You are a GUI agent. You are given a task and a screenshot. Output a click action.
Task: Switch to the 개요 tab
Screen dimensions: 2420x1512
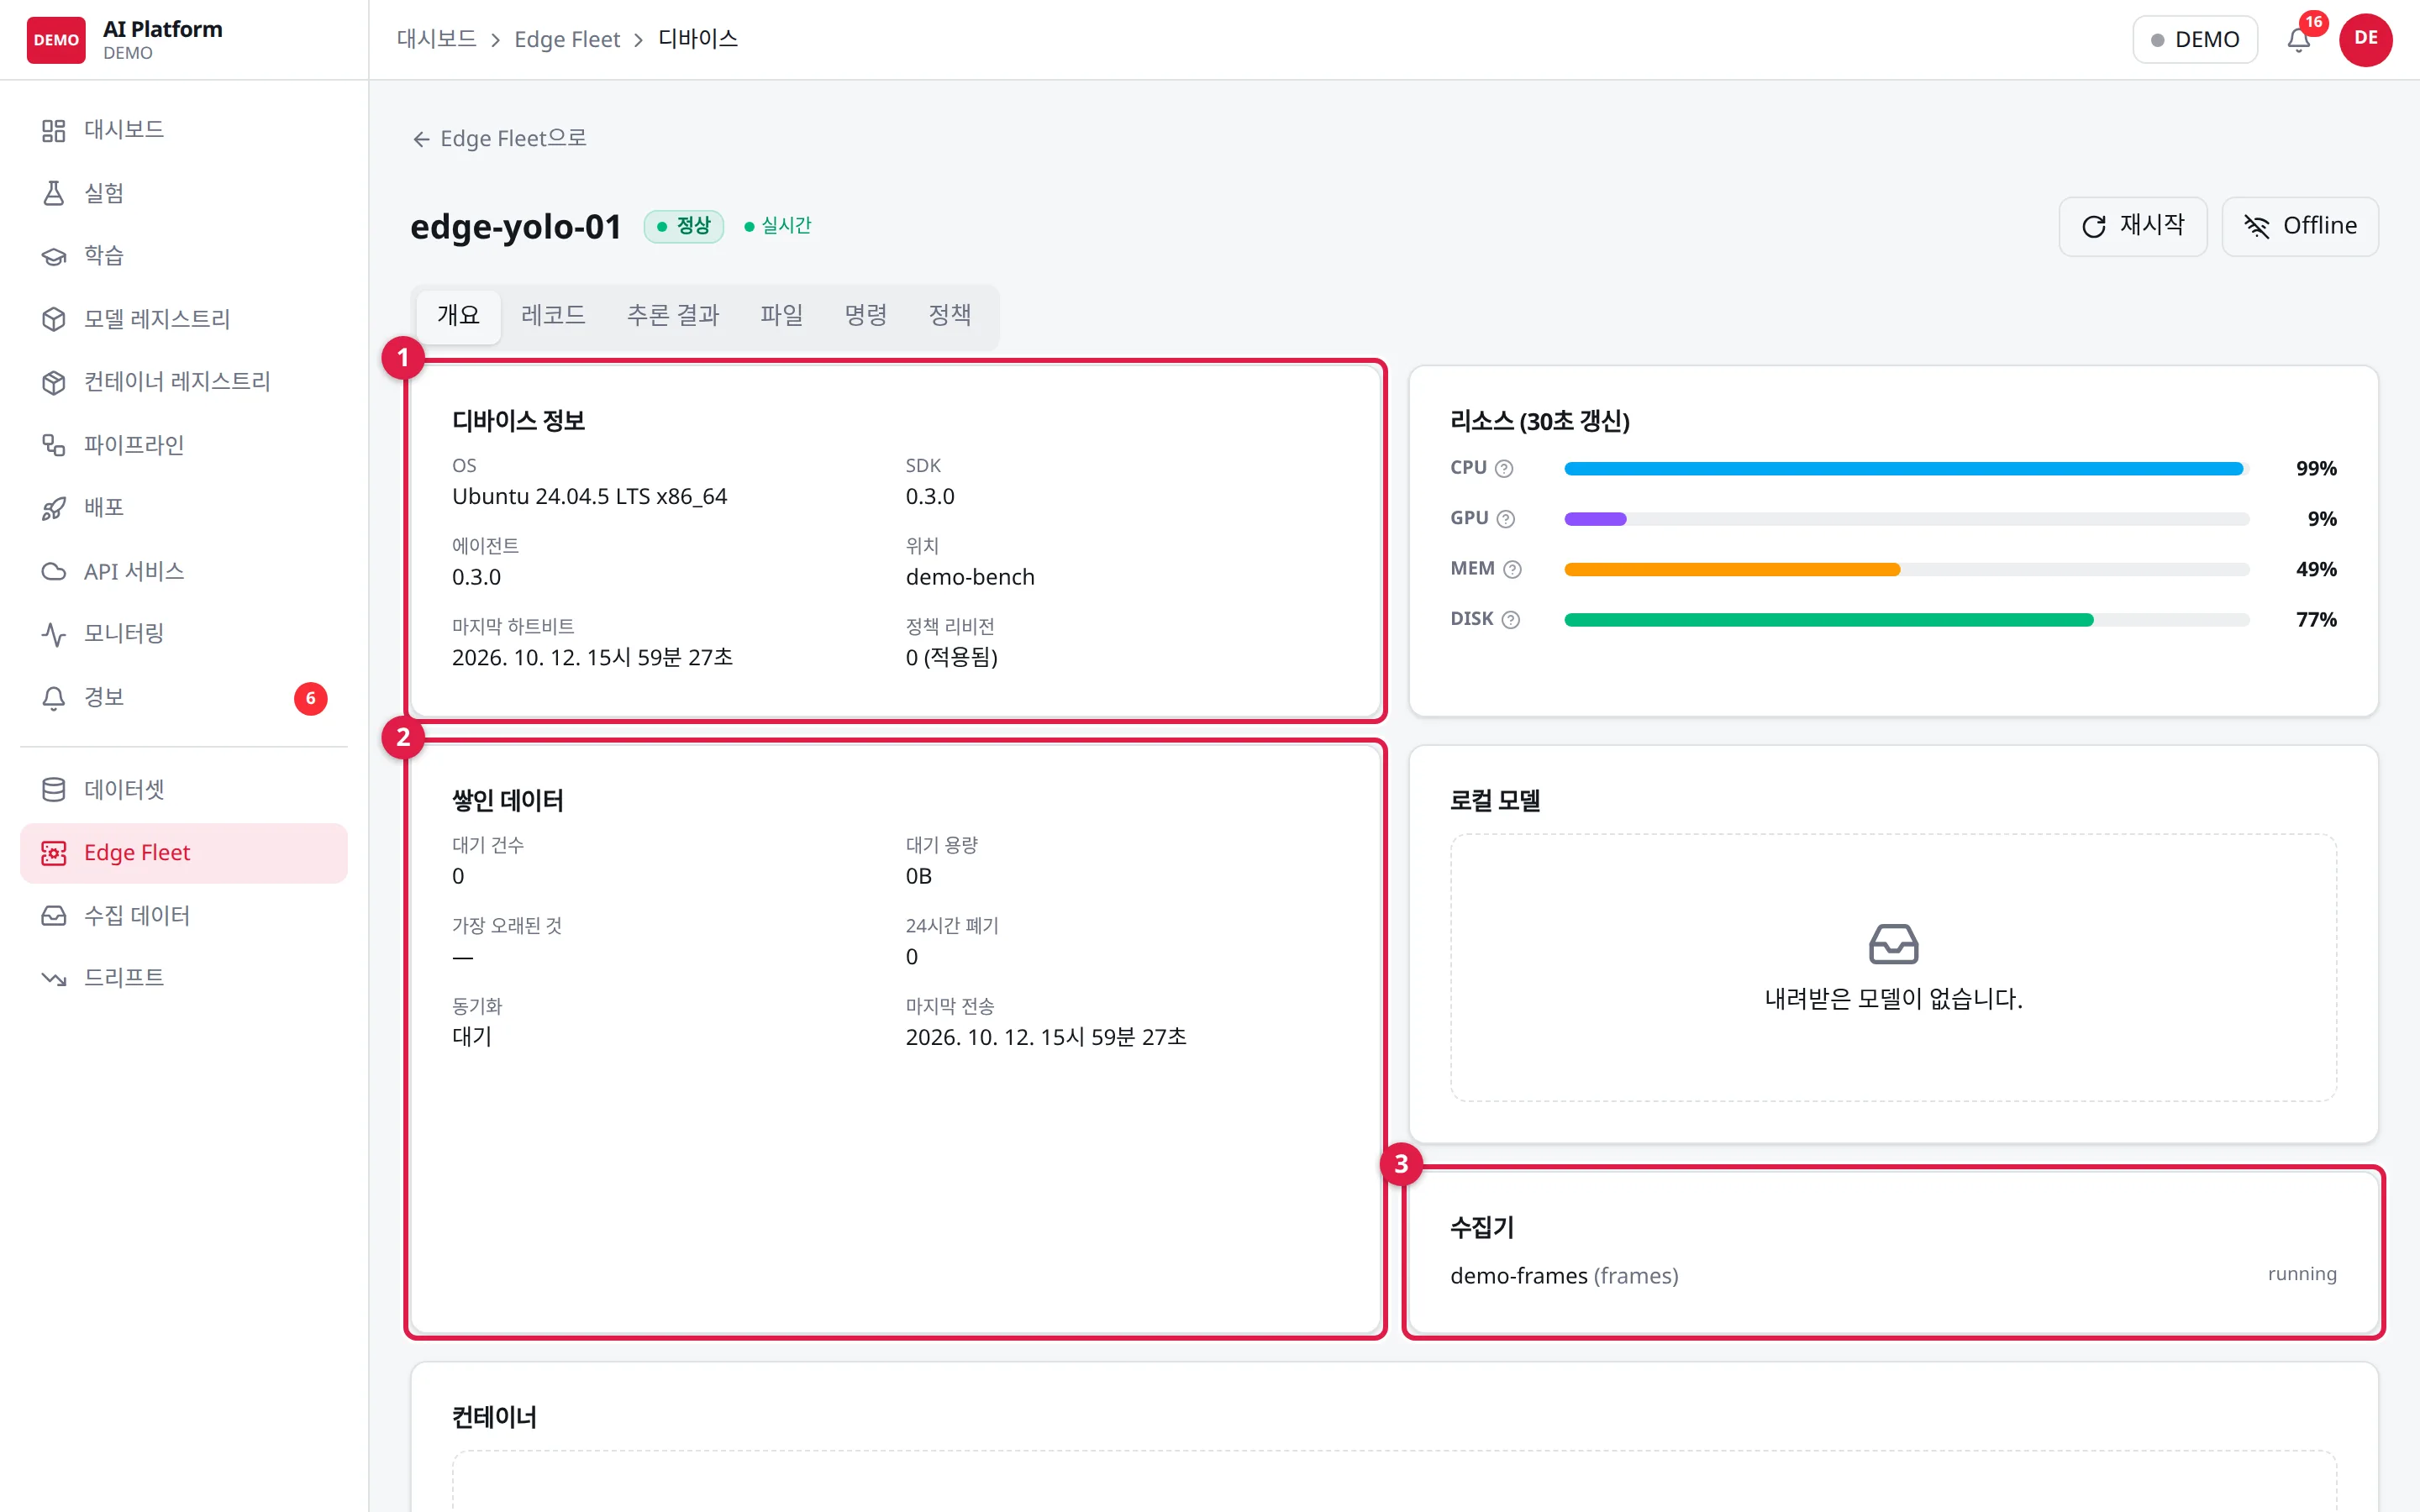(458, 316)
